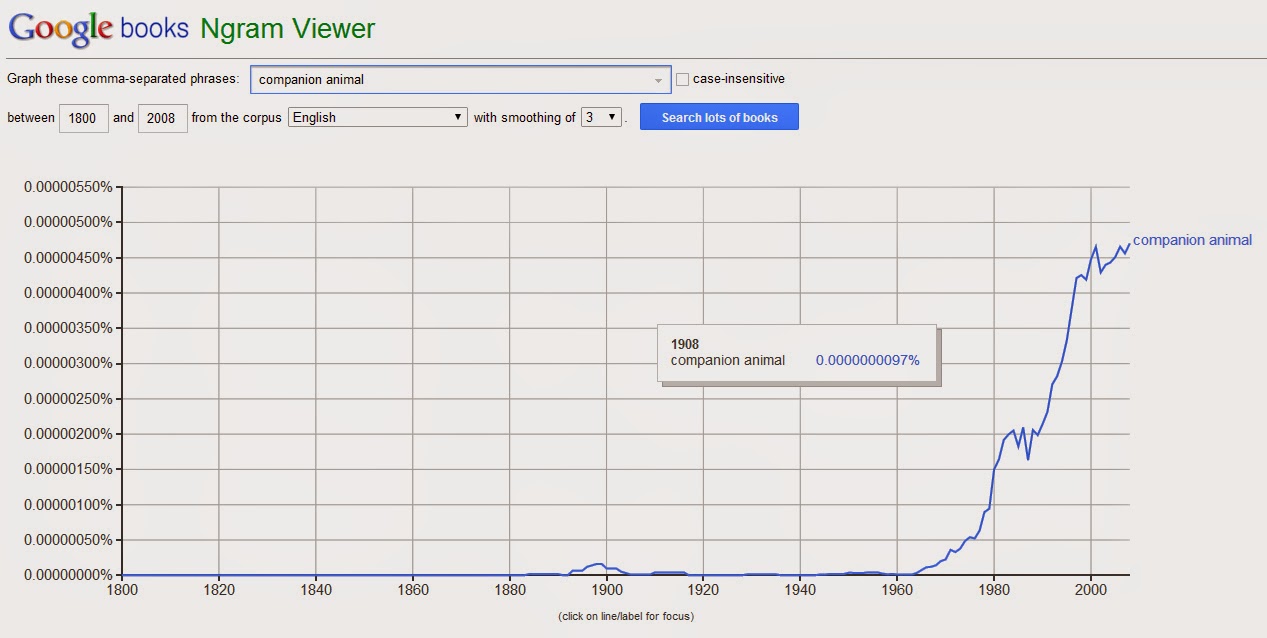Edit the start year field 1800

83,118
